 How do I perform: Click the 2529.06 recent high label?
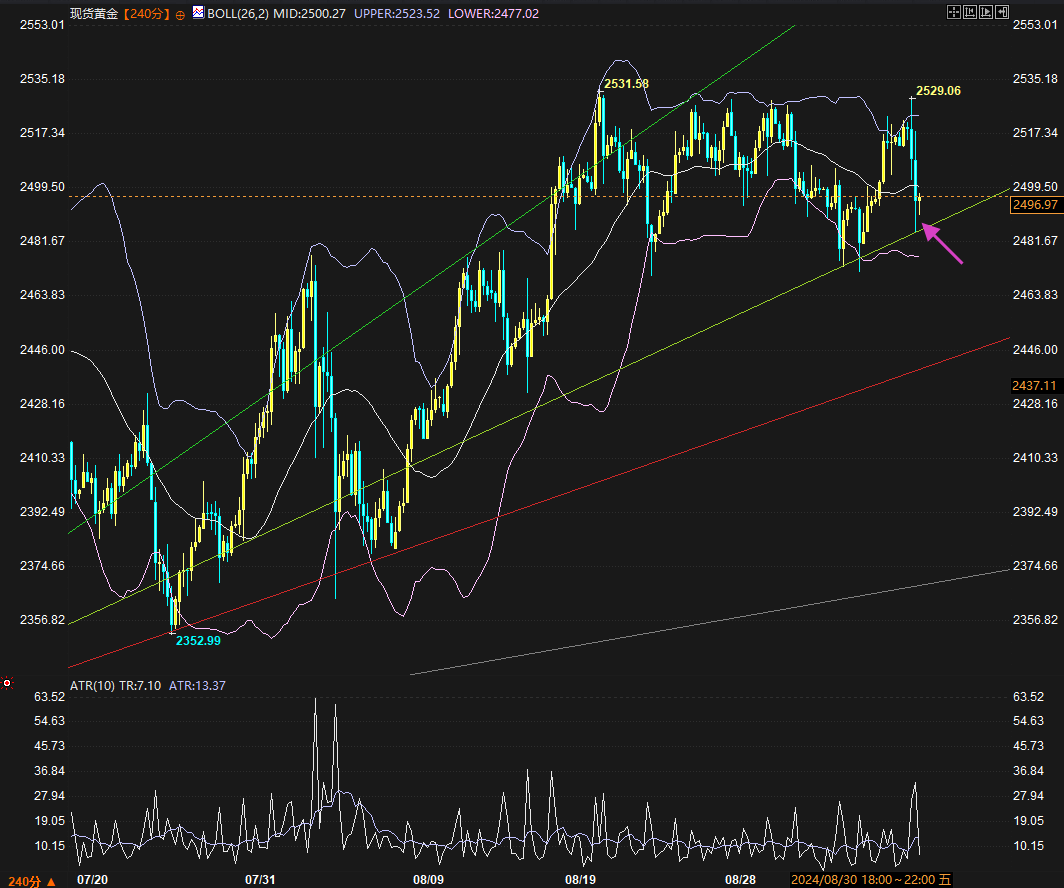pyautogui.click(x=938, y=91)
